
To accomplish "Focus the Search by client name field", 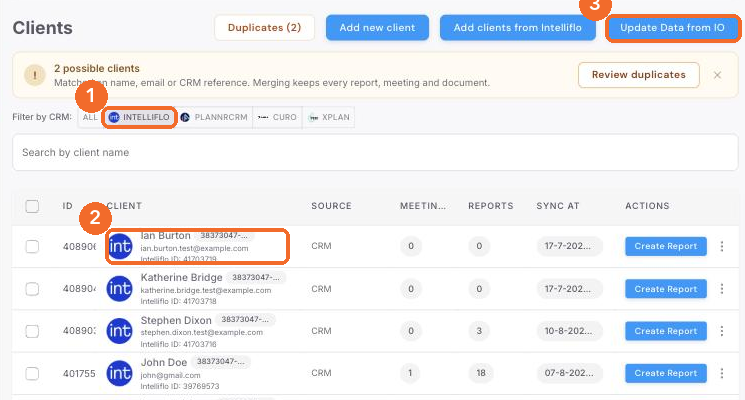I will [375, 152].
